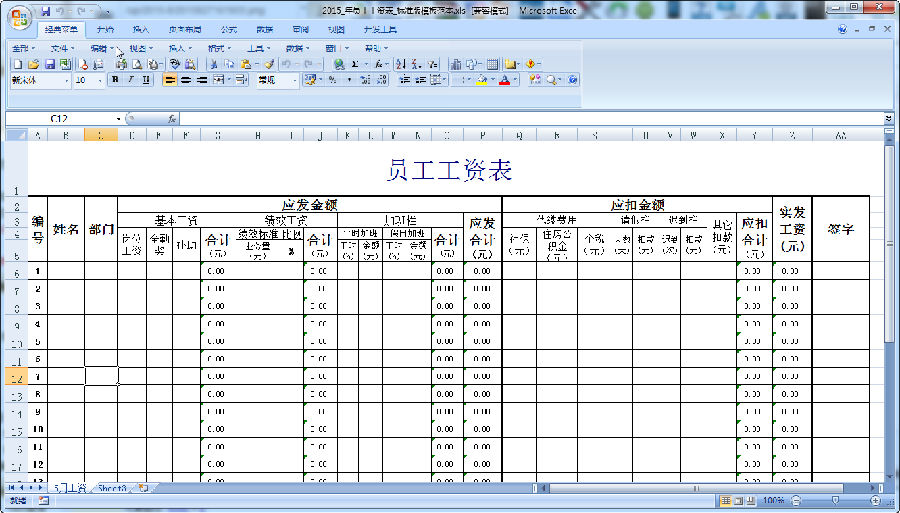Click the Office button logo
Screen dimensions: 900x513
coord(20,17)
